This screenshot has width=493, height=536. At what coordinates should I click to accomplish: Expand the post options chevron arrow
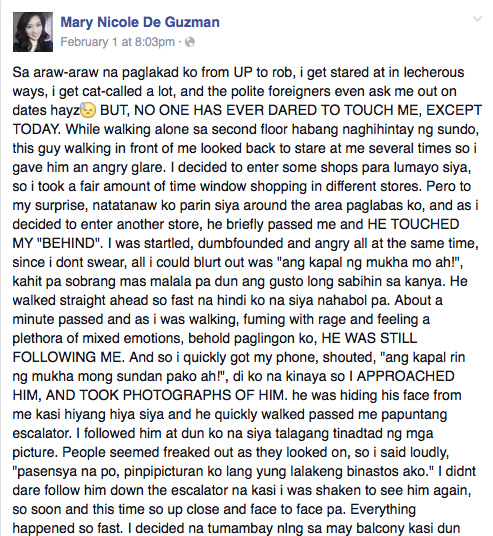point(477,18)
